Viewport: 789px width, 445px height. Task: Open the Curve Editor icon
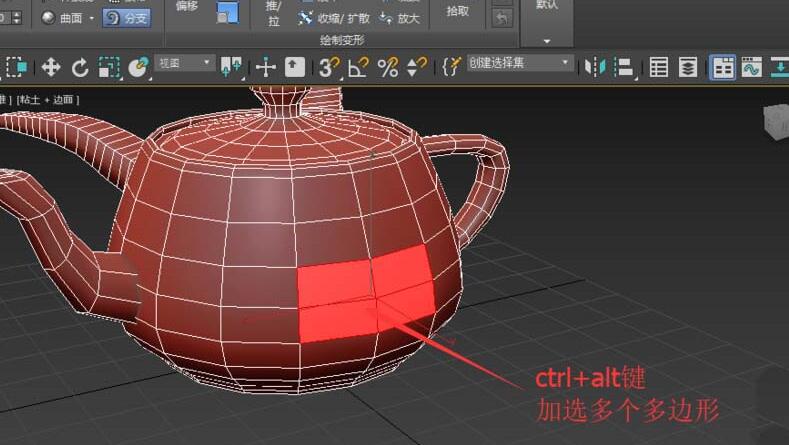pyautogui.click(x=751, y=67)
